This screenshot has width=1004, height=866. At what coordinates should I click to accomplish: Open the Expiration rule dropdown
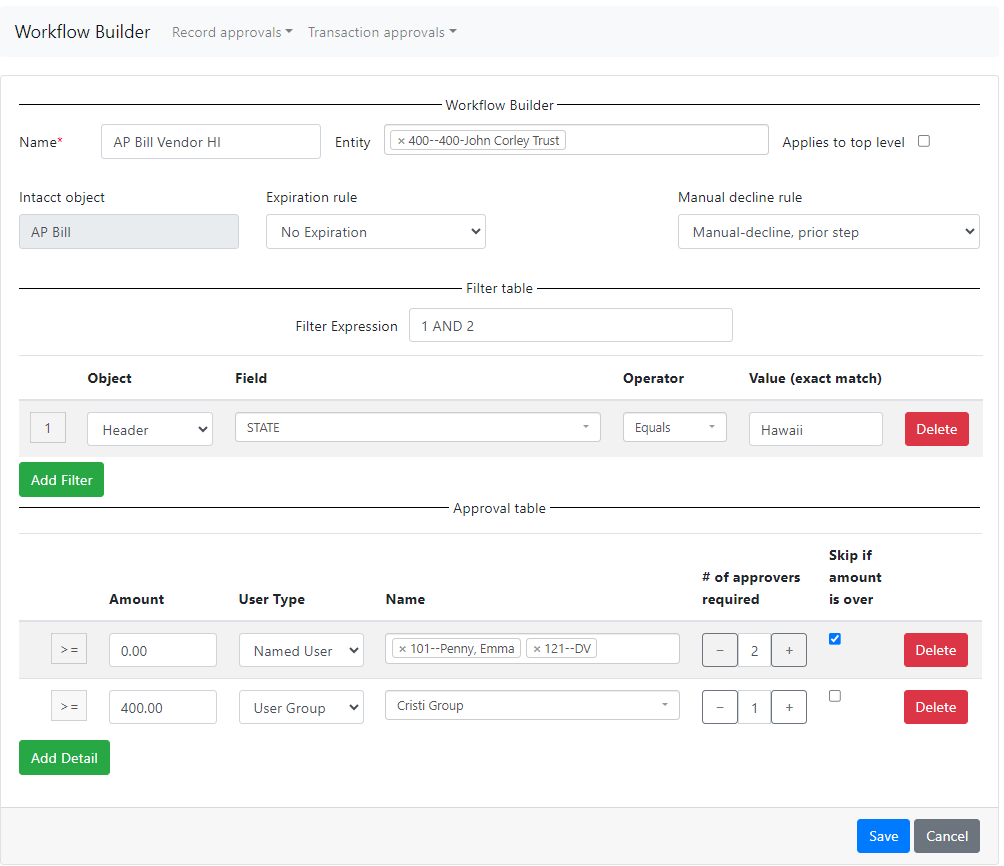tap(375, 232)
